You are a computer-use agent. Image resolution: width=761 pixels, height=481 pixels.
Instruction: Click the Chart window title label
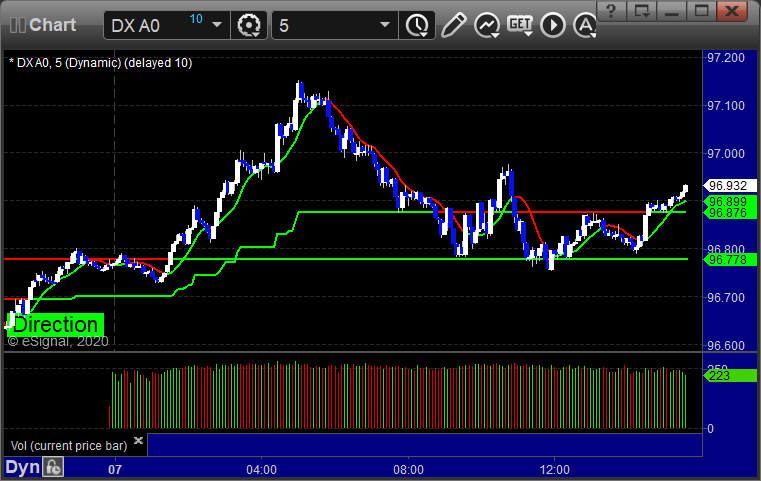click(x=52, y=25)
